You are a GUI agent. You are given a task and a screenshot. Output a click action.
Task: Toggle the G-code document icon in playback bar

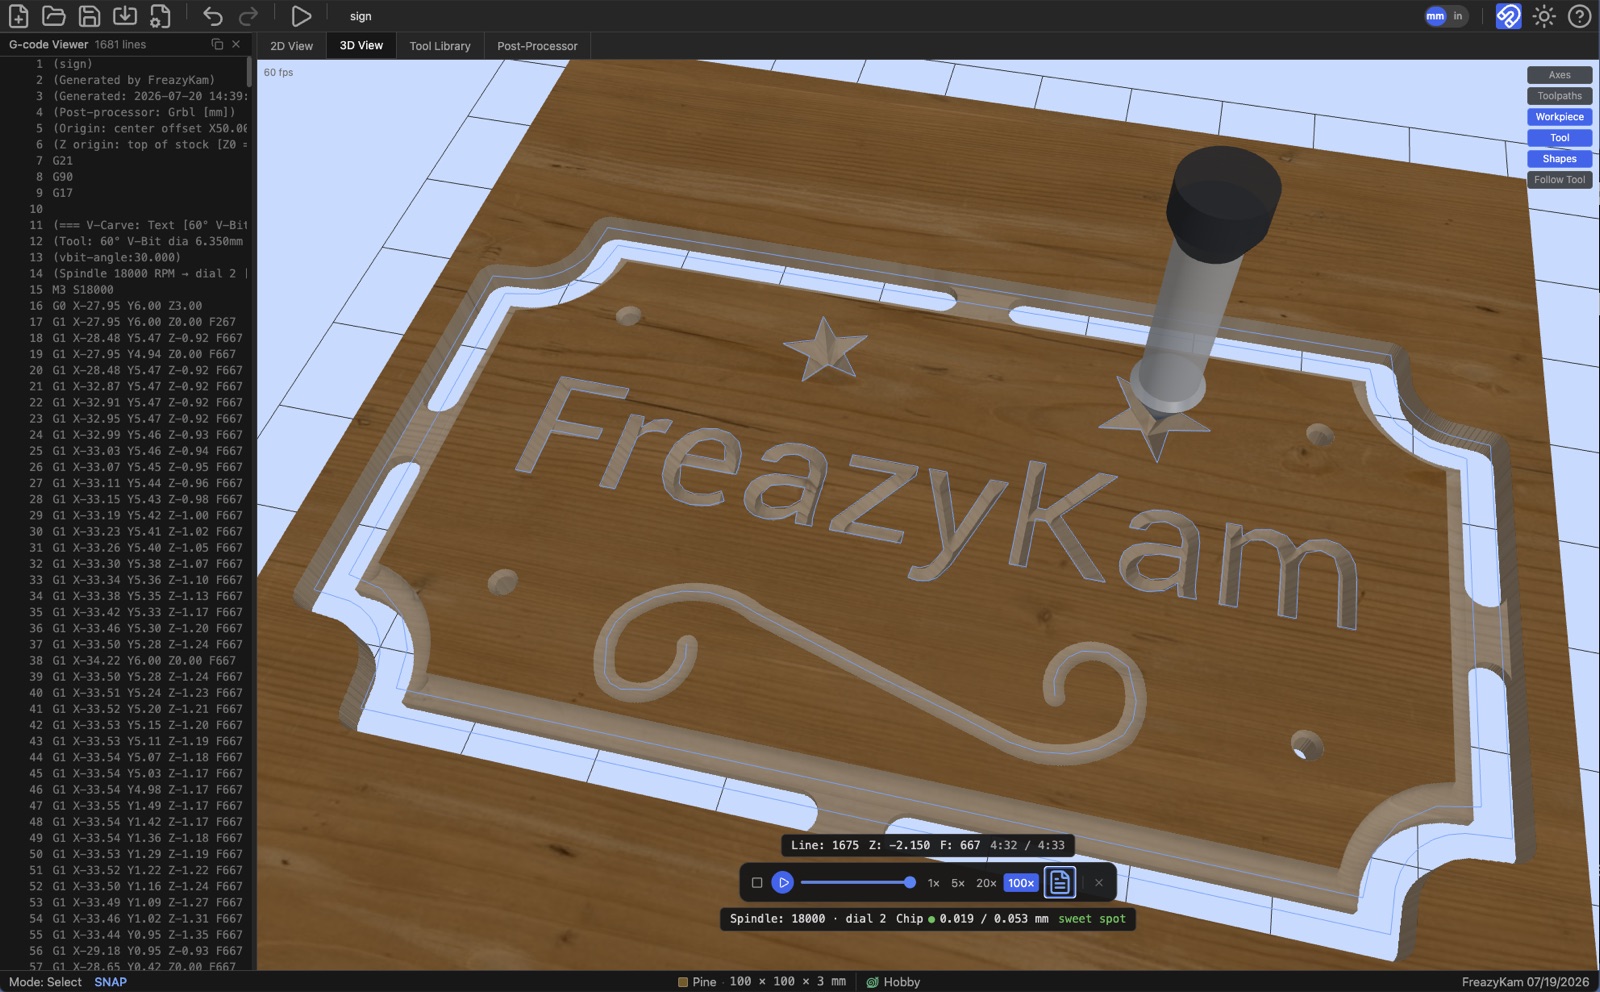pos(1060,882)
